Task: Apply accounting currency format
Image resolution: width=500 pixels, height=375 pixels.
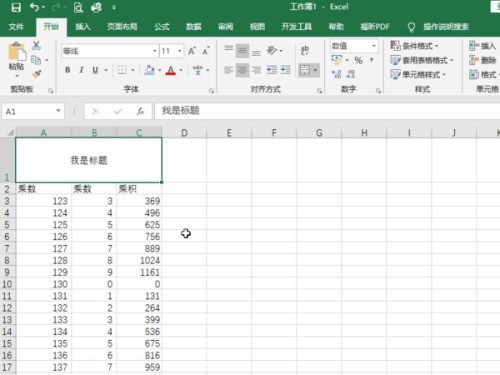Action: tap(337, 60)
